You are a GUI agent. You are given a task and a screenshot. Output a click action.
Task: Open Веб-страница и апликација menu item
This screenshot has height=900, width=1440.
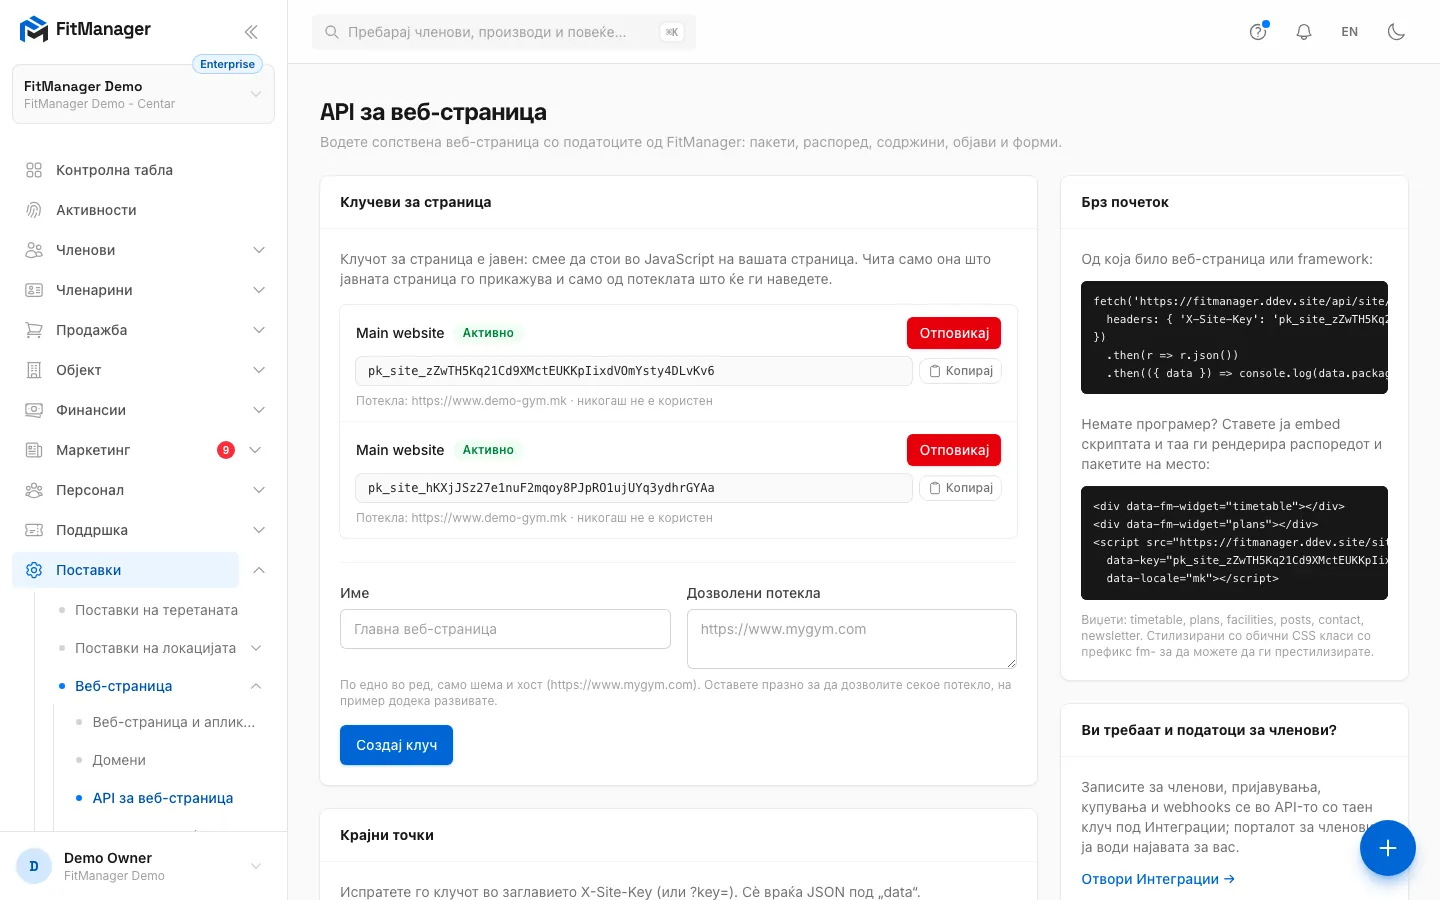coord(174,722)
